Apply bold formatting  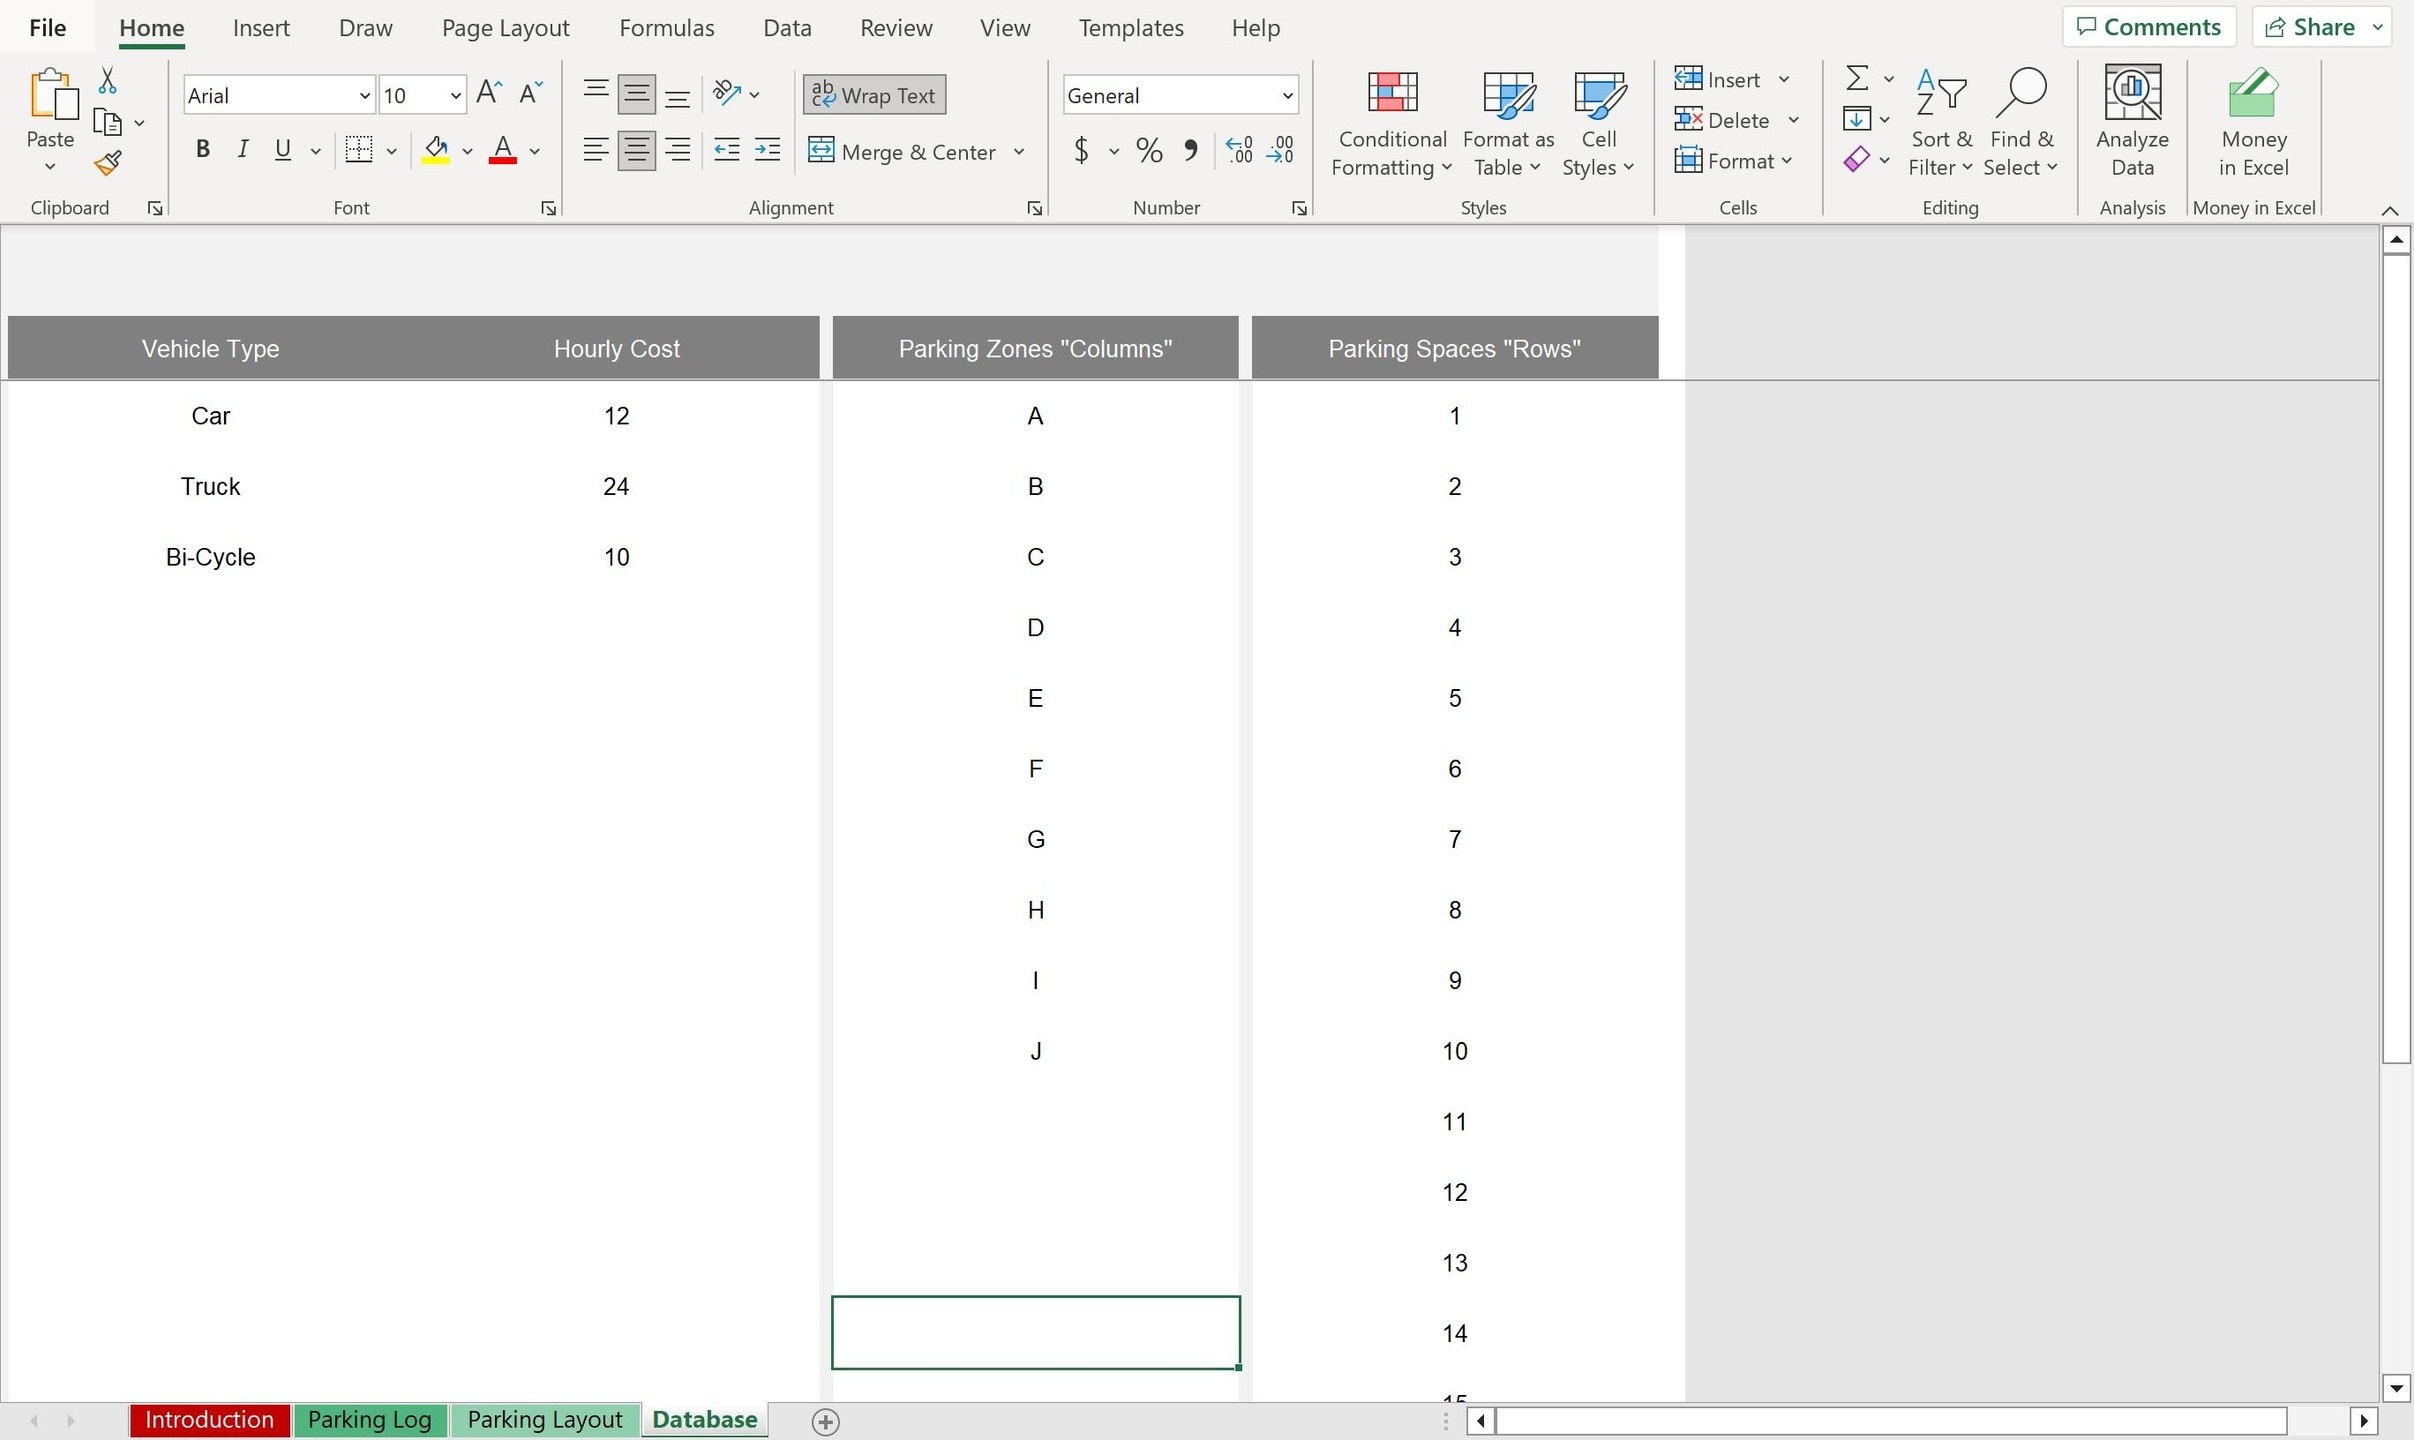point(203,148)
